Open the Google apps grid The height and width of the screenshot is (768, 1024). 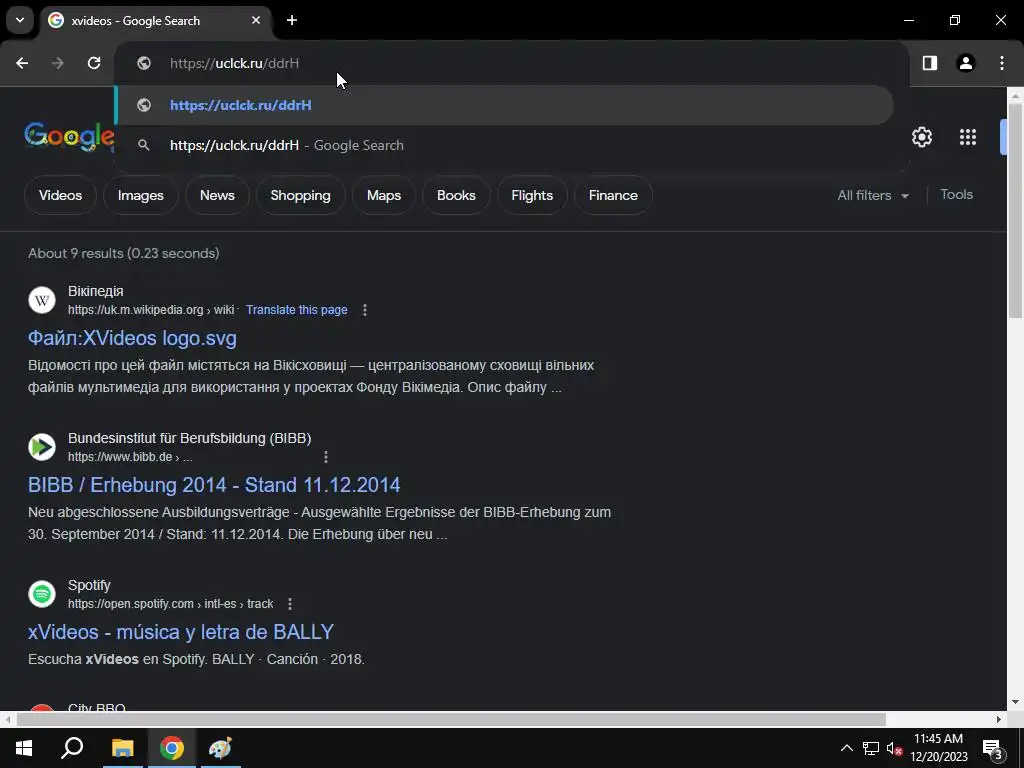pos(968,137)
